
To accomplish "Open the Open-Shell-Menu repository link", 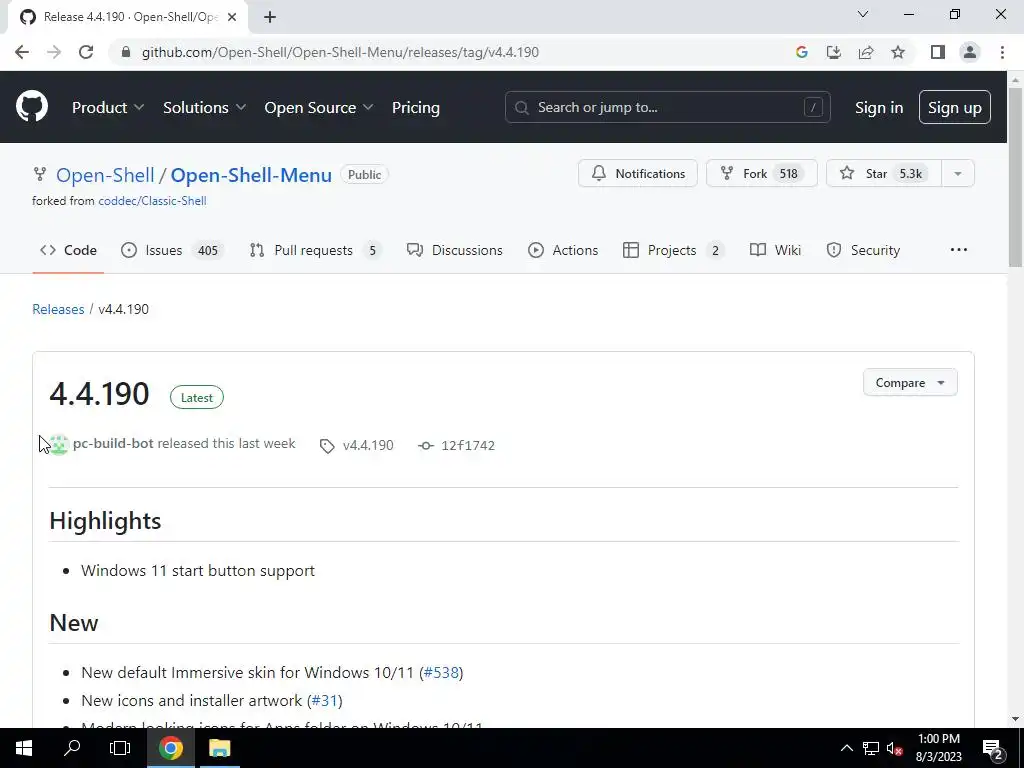I will (251, 175).
